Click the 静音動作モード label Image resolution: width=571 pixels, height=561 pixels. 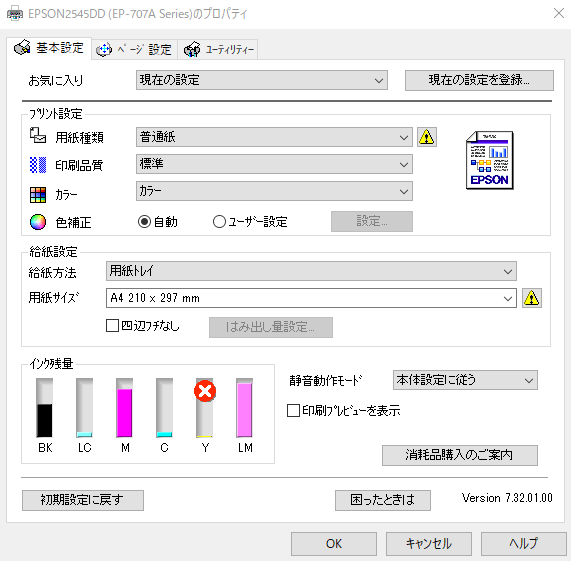326,380
